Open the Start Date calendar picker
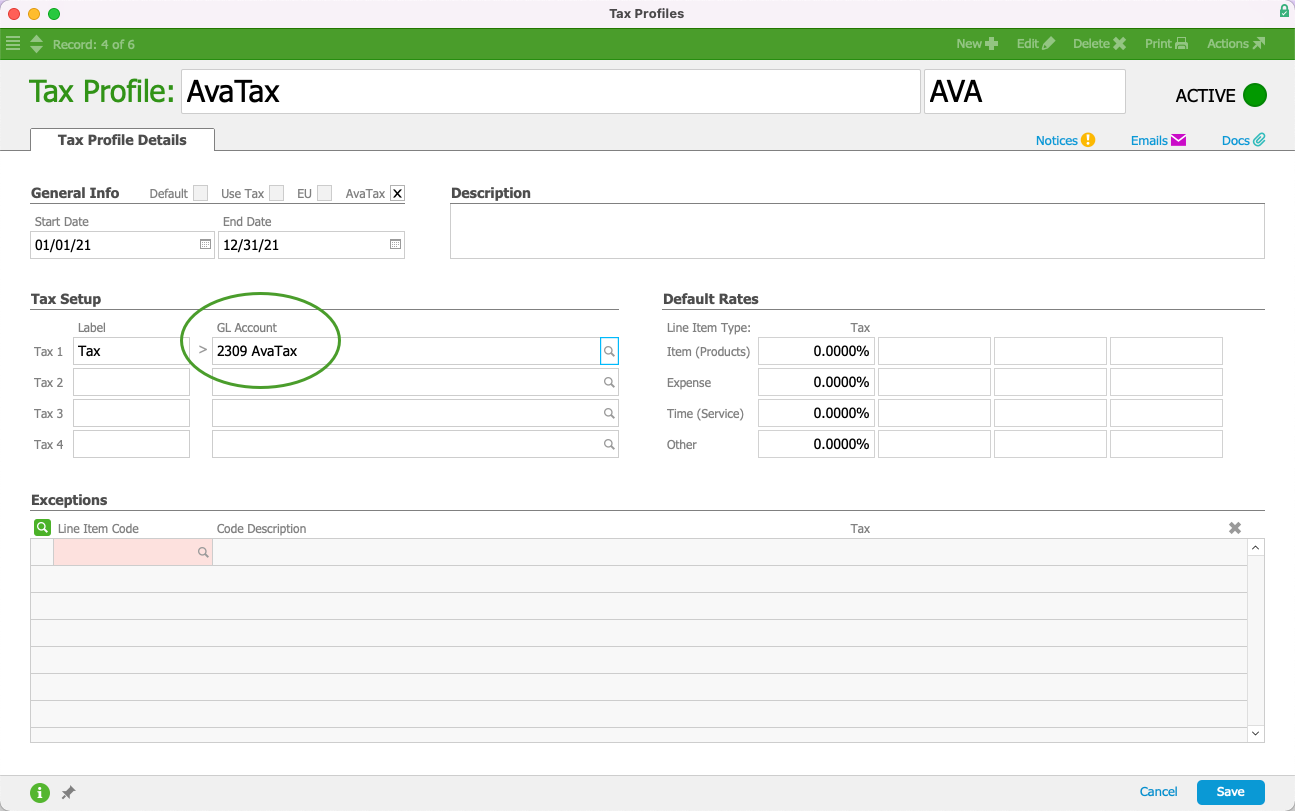 205,244
